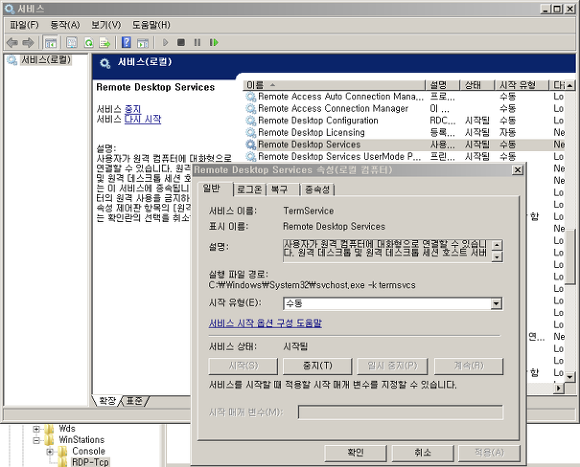This screenshot has height=467, width=580.
Task: Click gear icon of Remote Access Connection Manager
Action: coord(251,109)
